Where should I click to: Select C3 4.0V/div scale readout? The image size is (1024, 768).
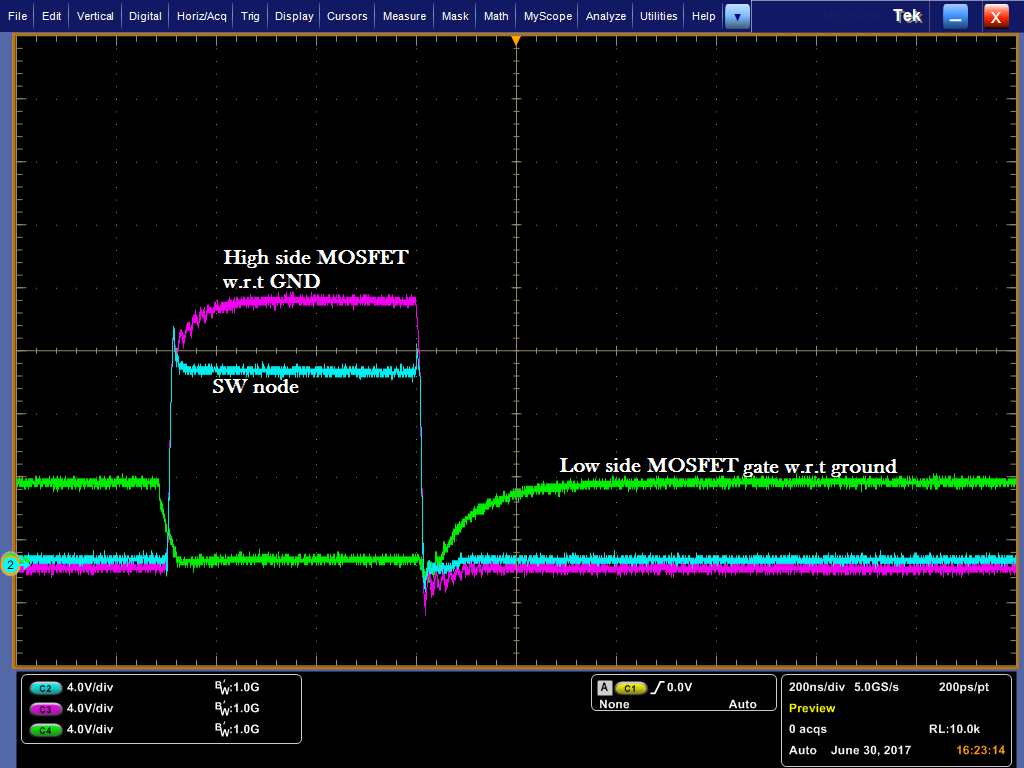point(89,709)
